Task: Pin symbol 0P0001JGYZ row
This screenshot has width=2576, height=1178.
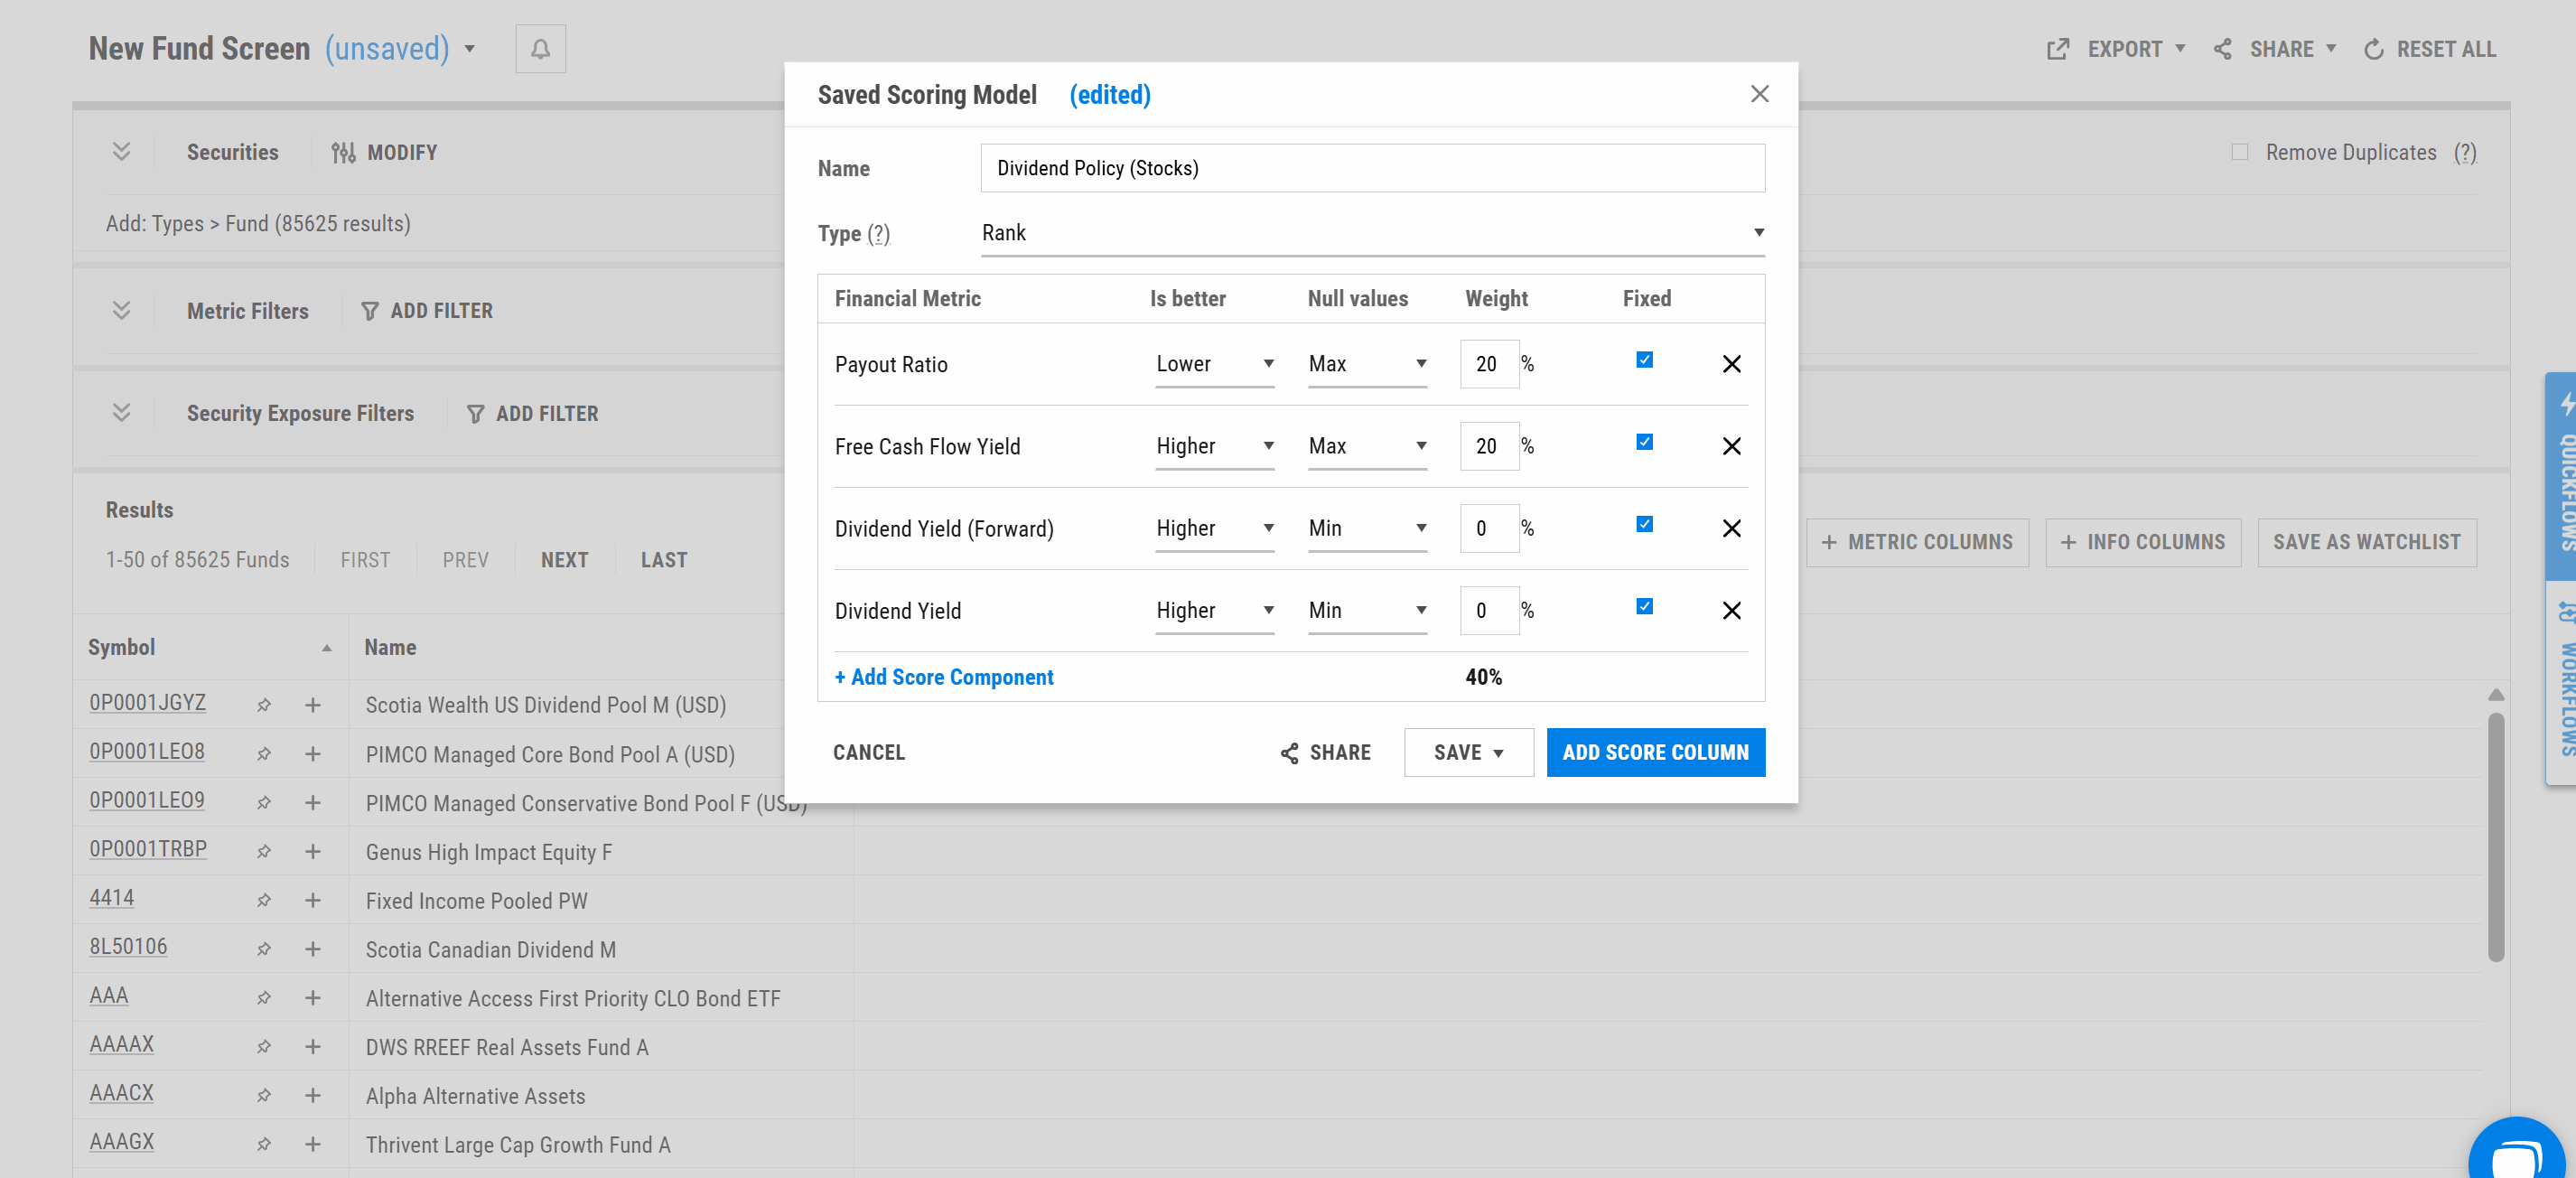Action: coord(264,705)
